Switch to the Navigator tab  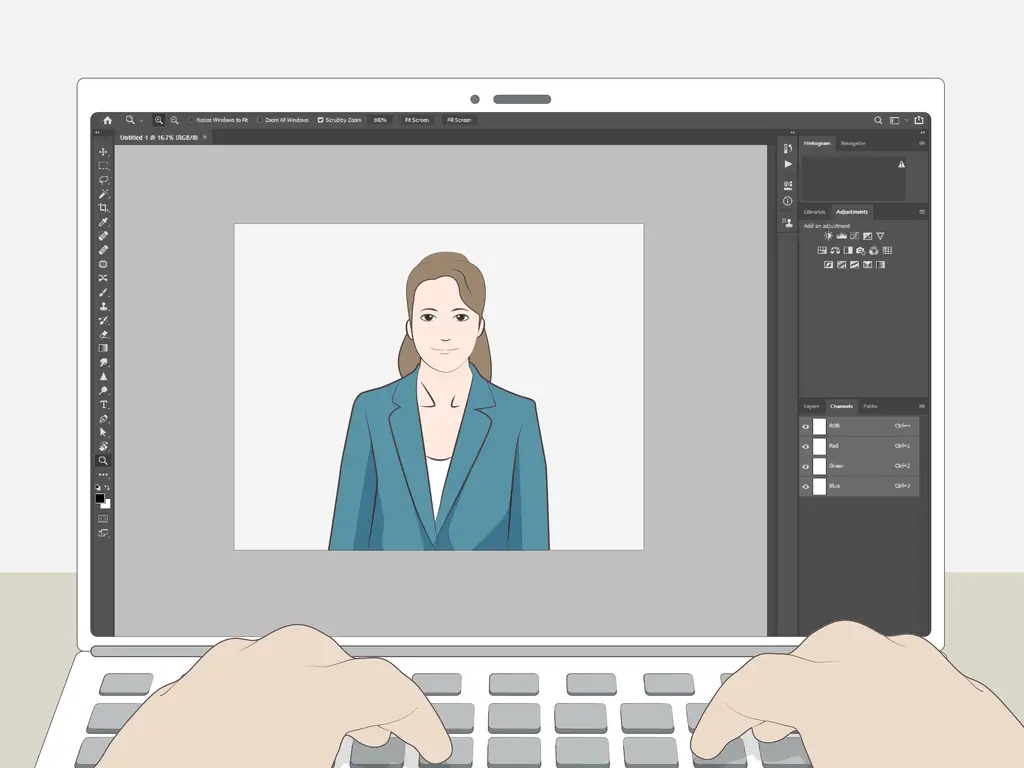853,143
